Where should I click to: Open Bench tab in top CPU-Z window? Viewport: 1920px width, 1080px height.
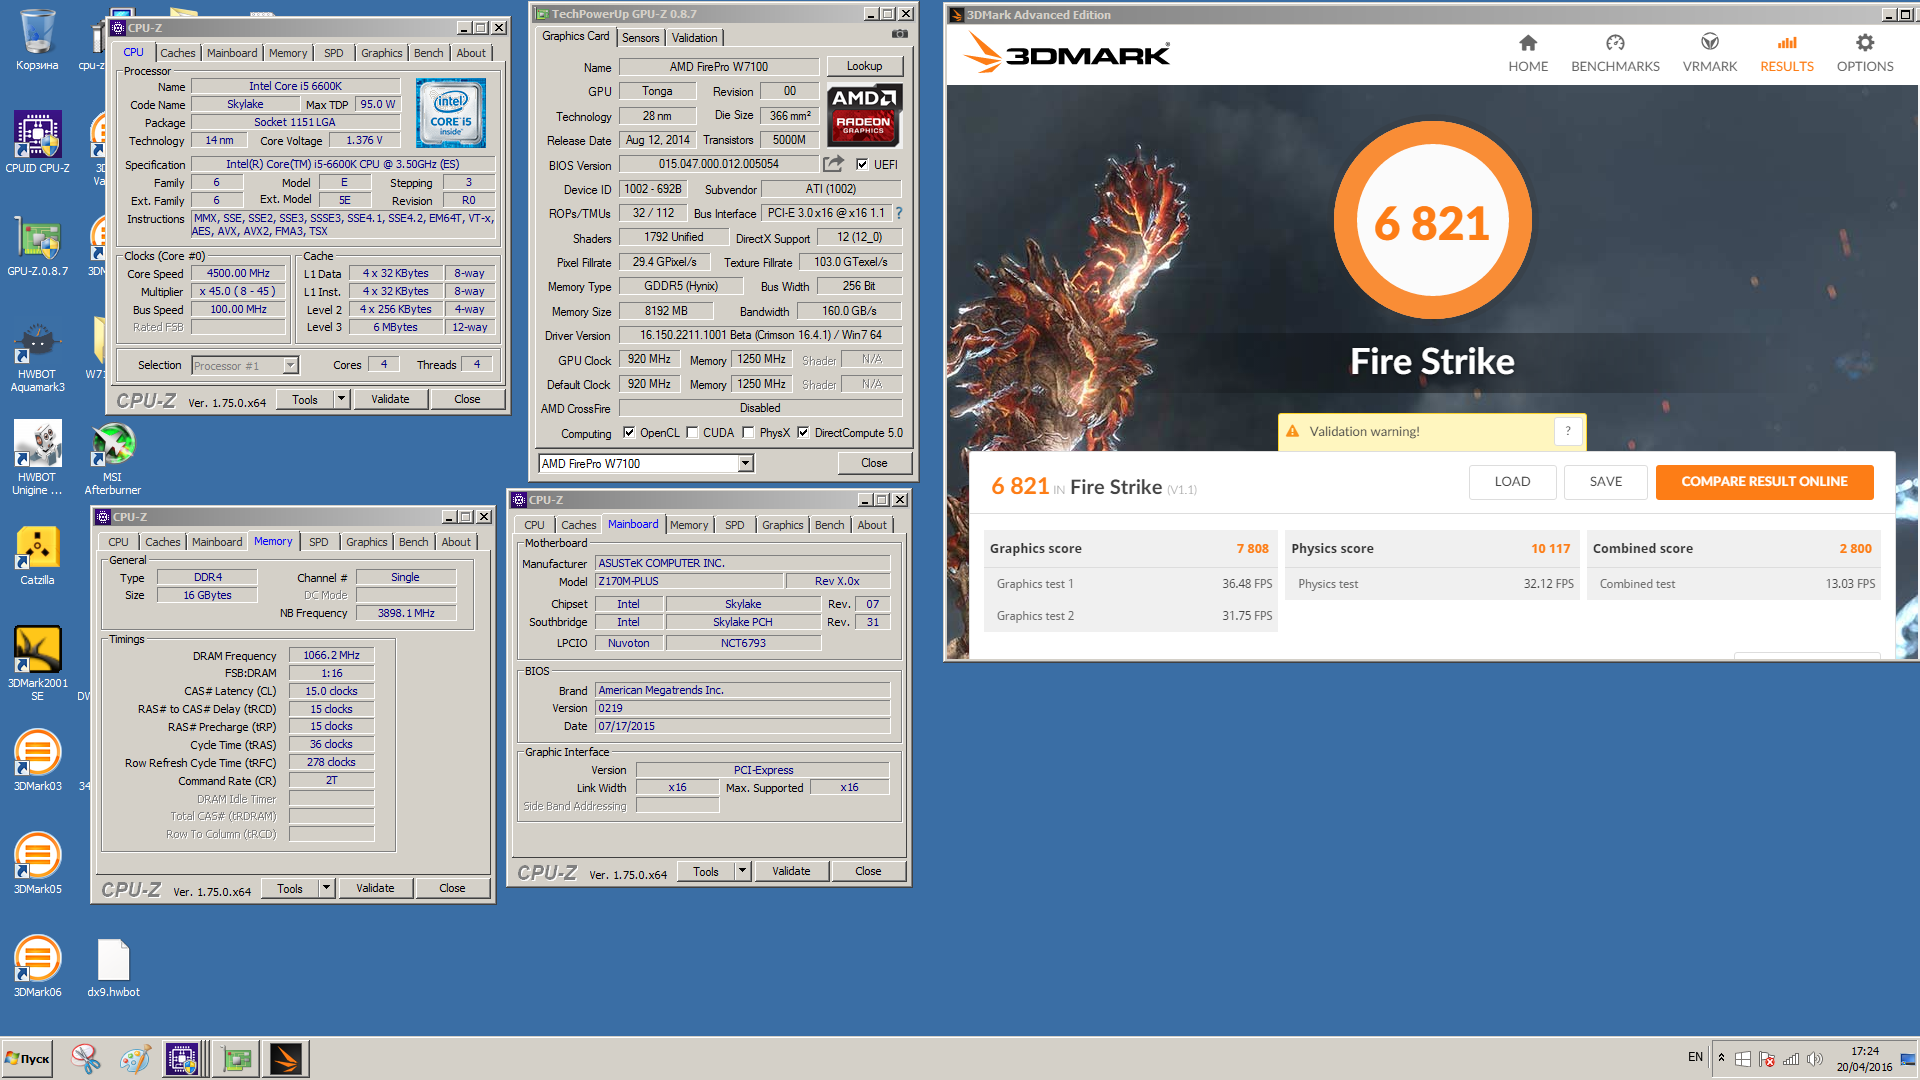tap(428, 53)
